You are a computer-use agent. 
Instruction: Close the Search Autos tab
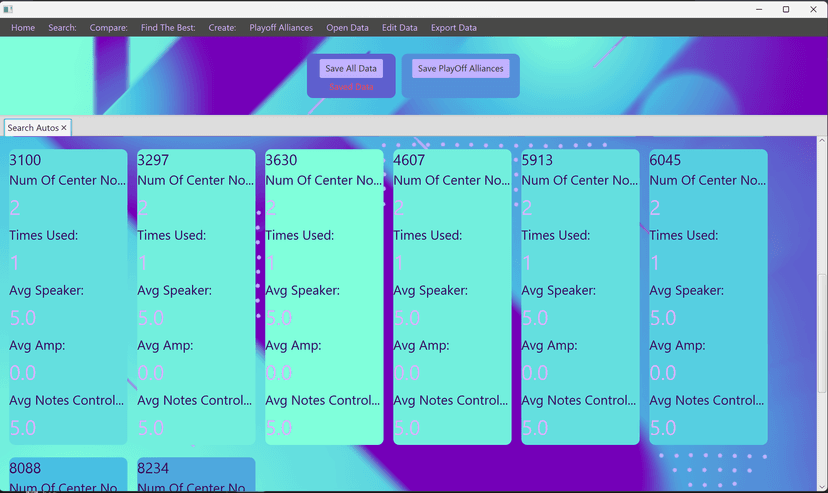(x=64, y=128)
